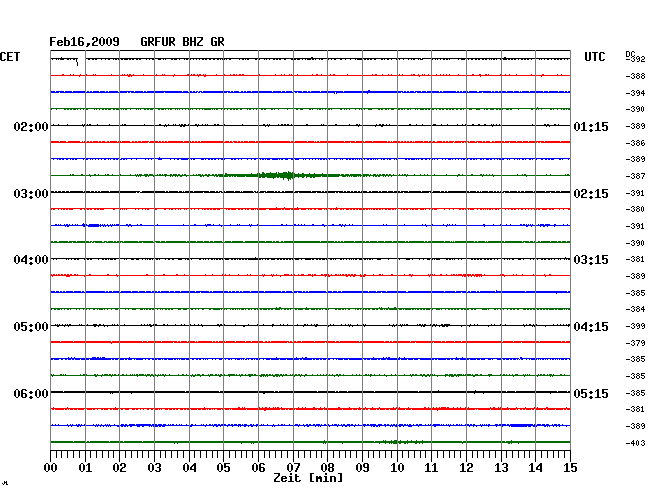Viewport: 650px width, 494px height.
Task: Click the 00 minute axis tick label
Action: [51, 468]
